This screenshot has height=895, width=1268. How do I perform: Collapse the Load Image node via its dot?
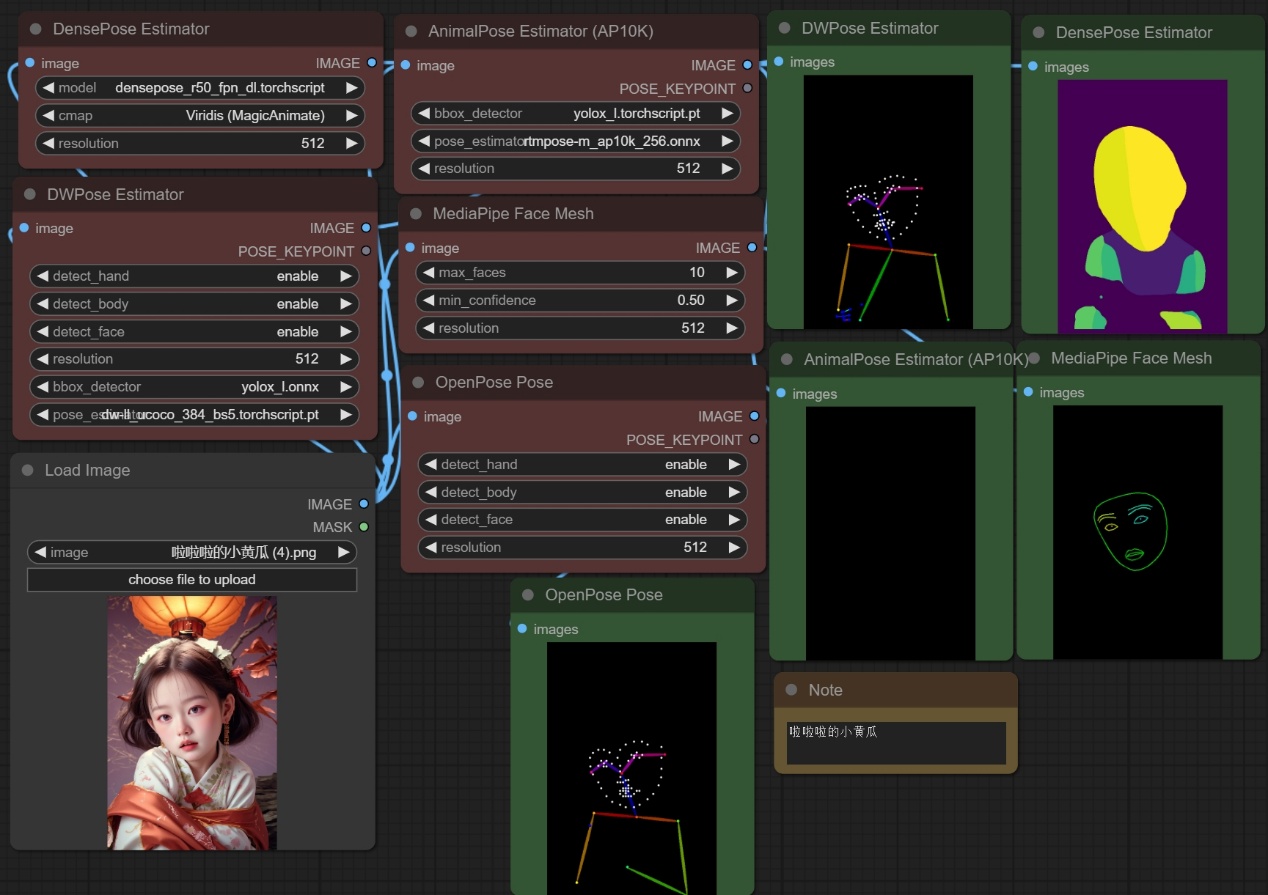(26, 470)
